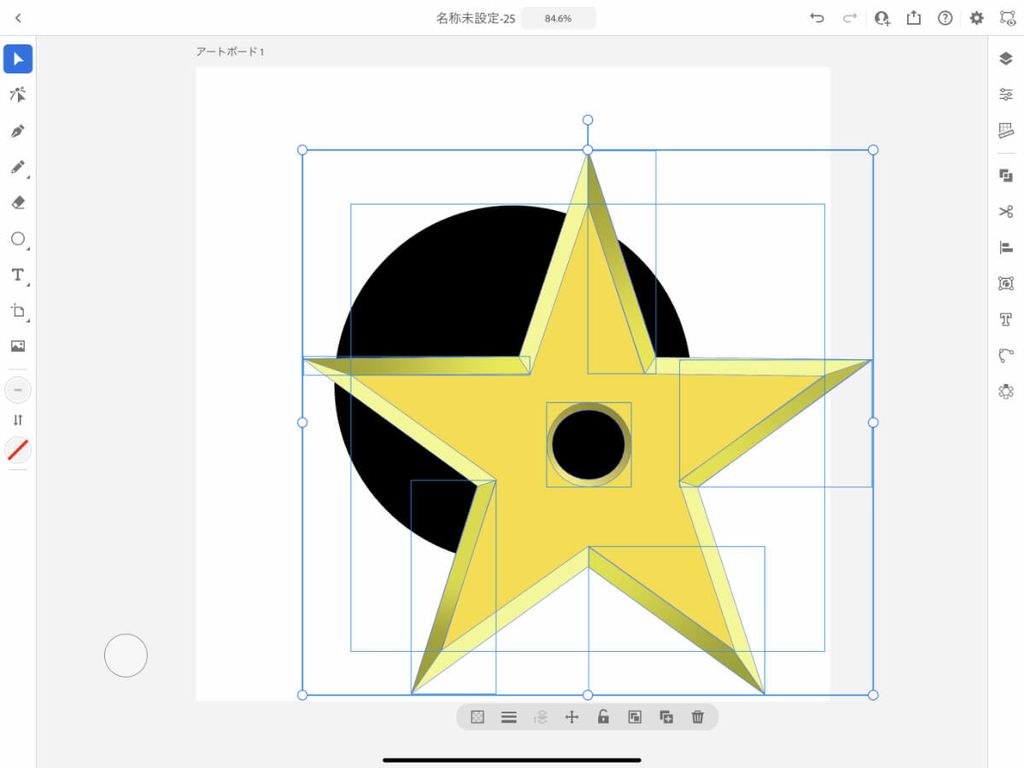Tap the move icon in context bar
This screenshot has width=1024, height=768.
[x=571, y=717]
